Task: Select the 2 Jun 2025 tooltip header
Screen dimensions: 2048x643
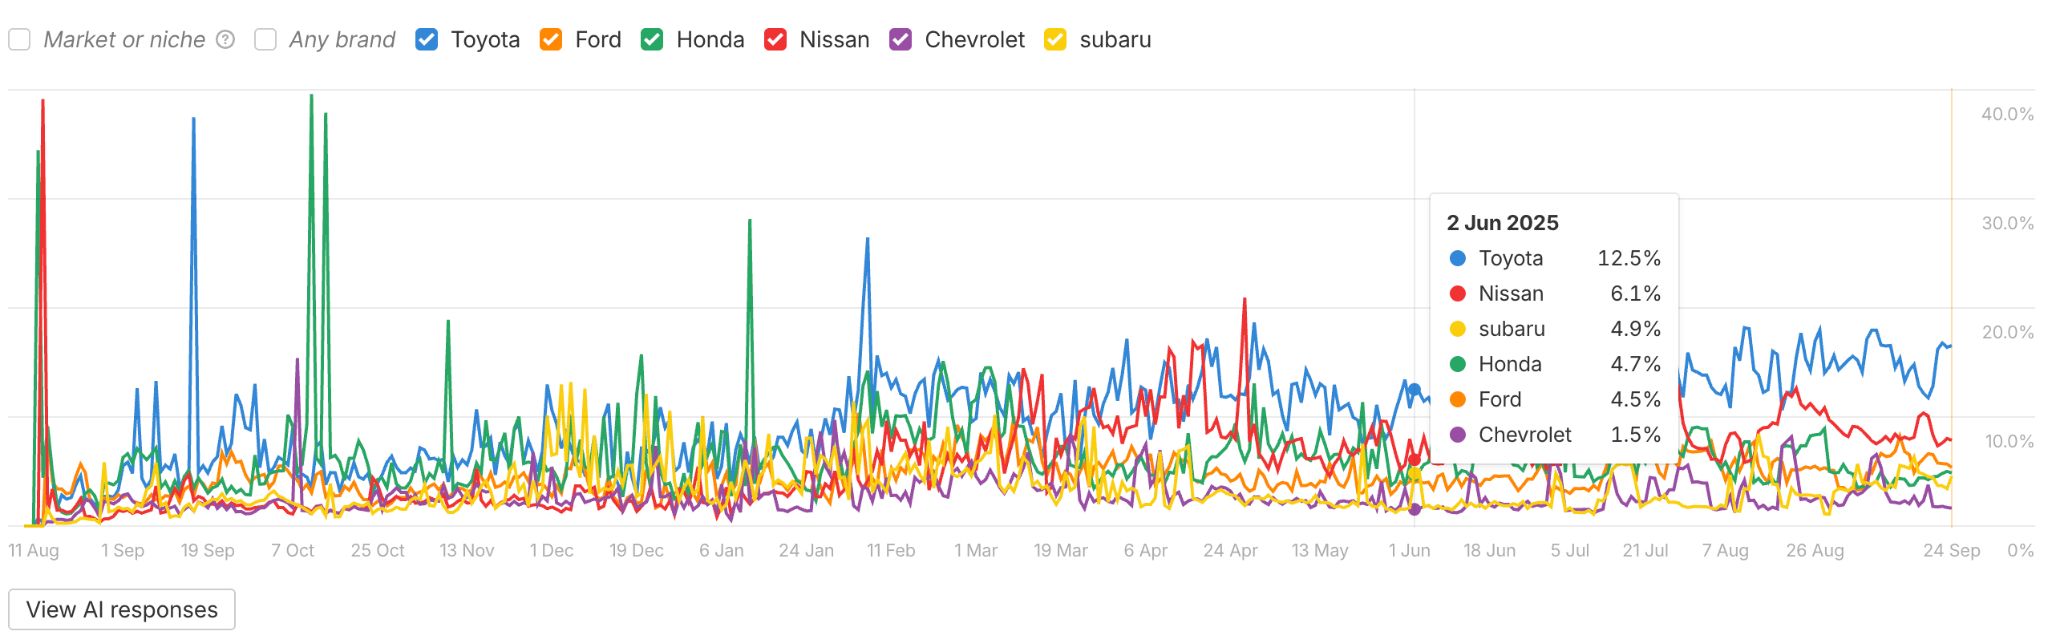Action: click(1504, 222)
